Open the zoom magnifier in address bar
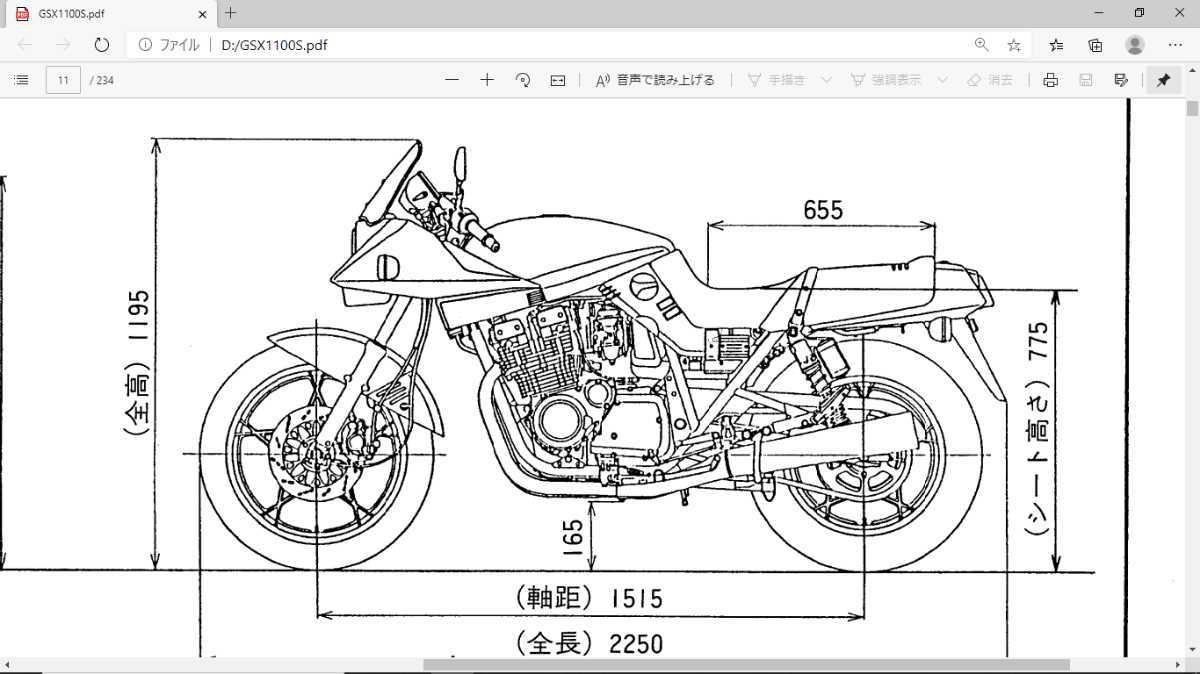The height and width of the screenshot is (674, 1200). [x=981, y=45]
